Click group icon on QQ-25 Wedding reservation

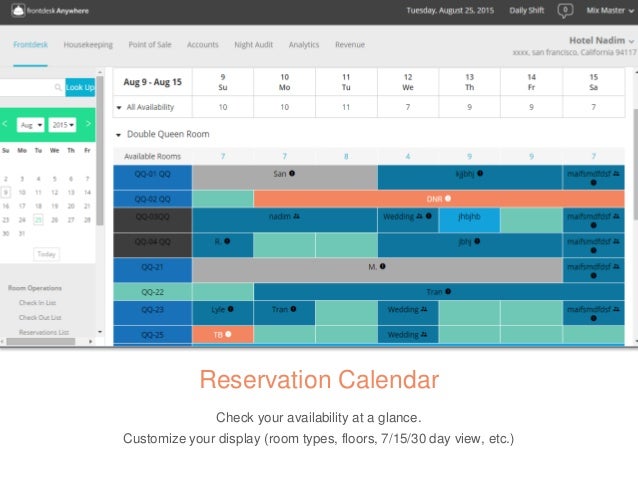point(424,335)
